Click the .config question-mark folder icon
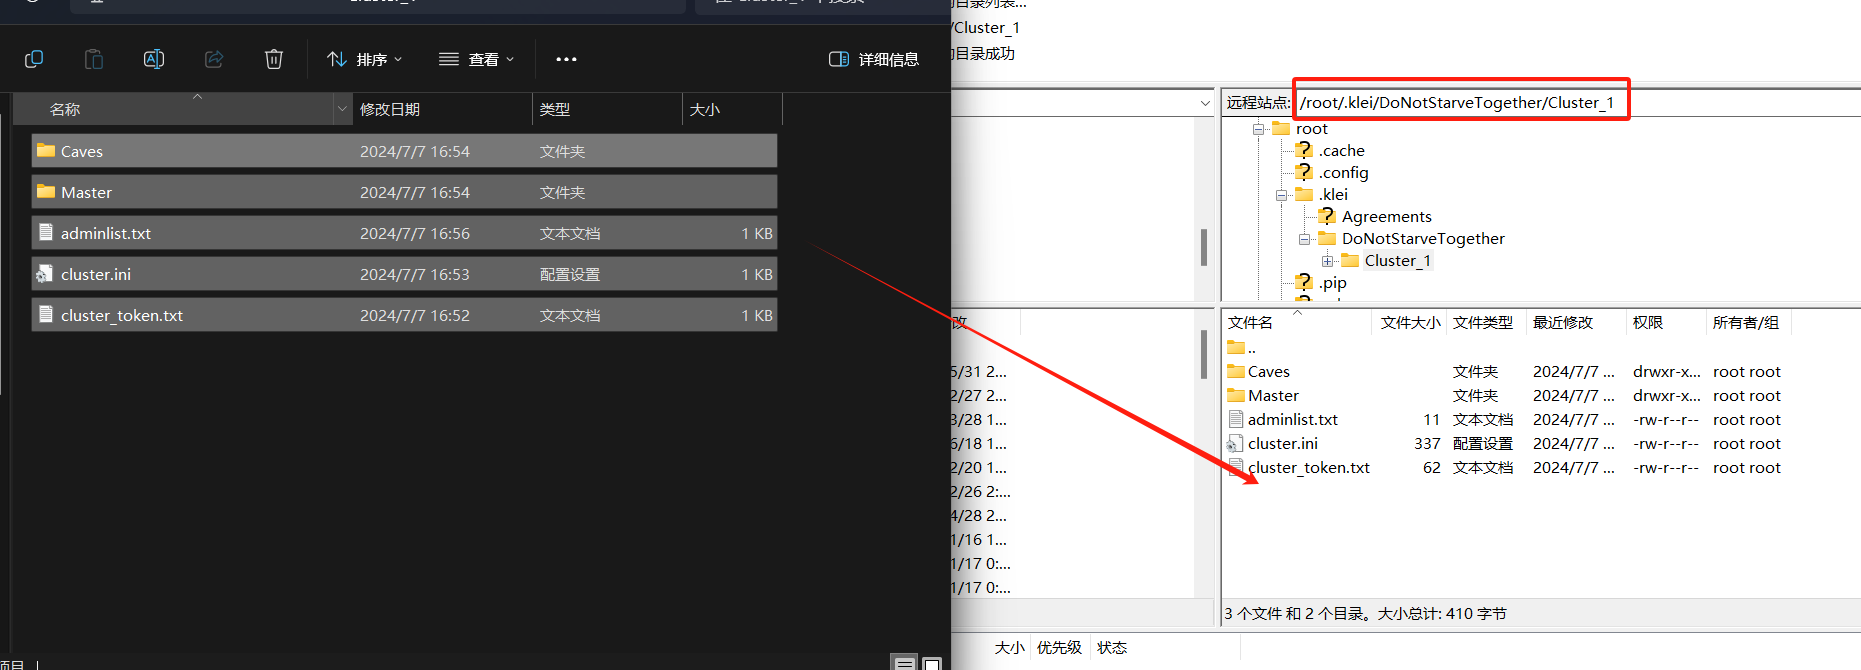The height and width of the screenshot is (670, 1861). tap(1304, 172)
